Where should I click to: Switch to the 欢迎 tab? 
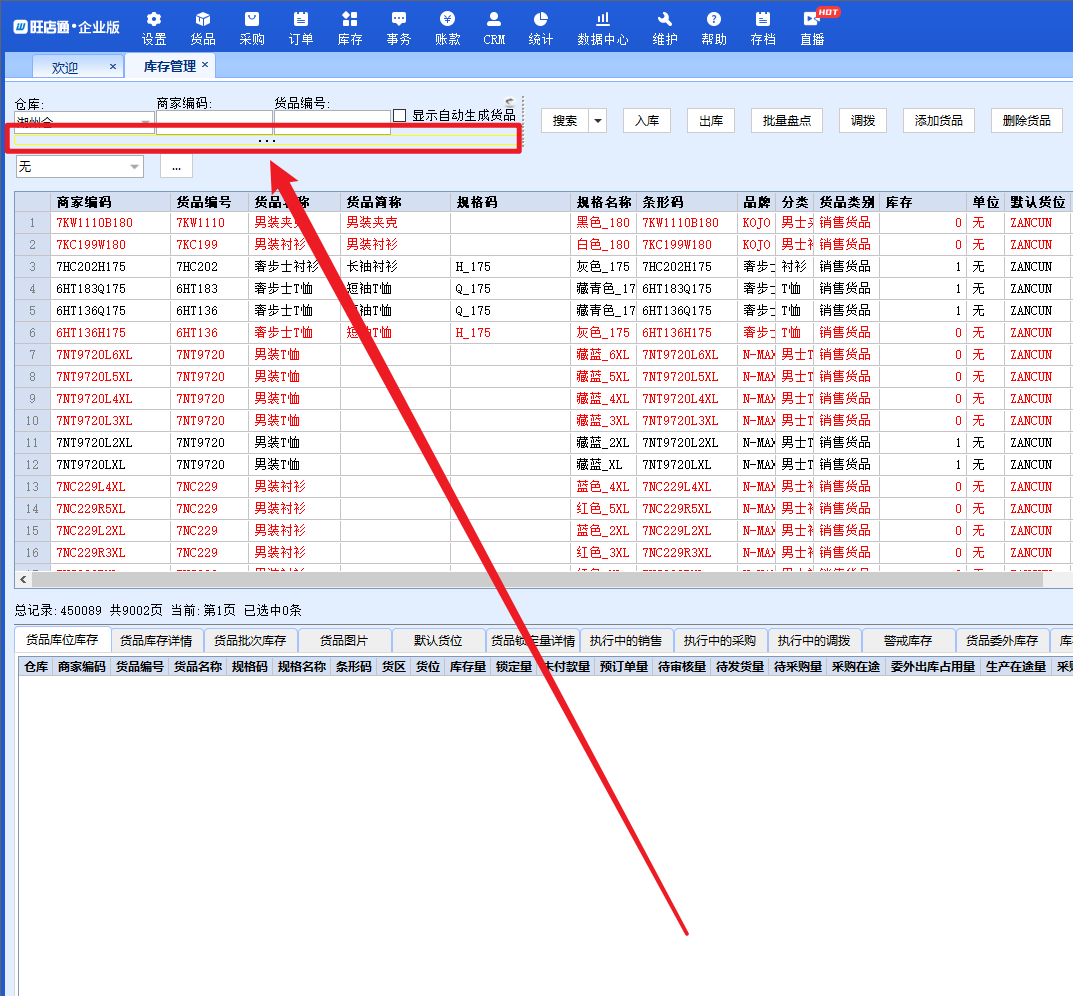click(x=65, y=67)
